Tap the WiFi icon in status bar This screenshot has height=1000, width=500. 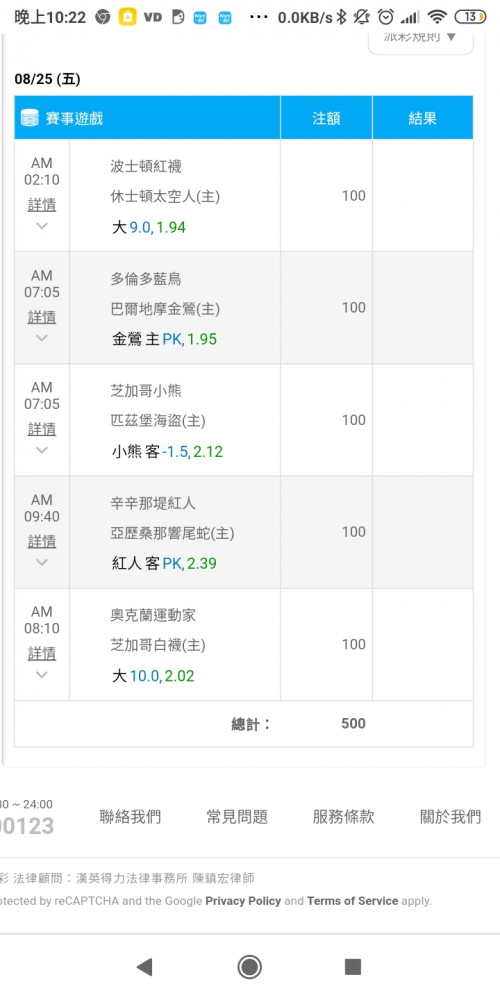[437, 17]
